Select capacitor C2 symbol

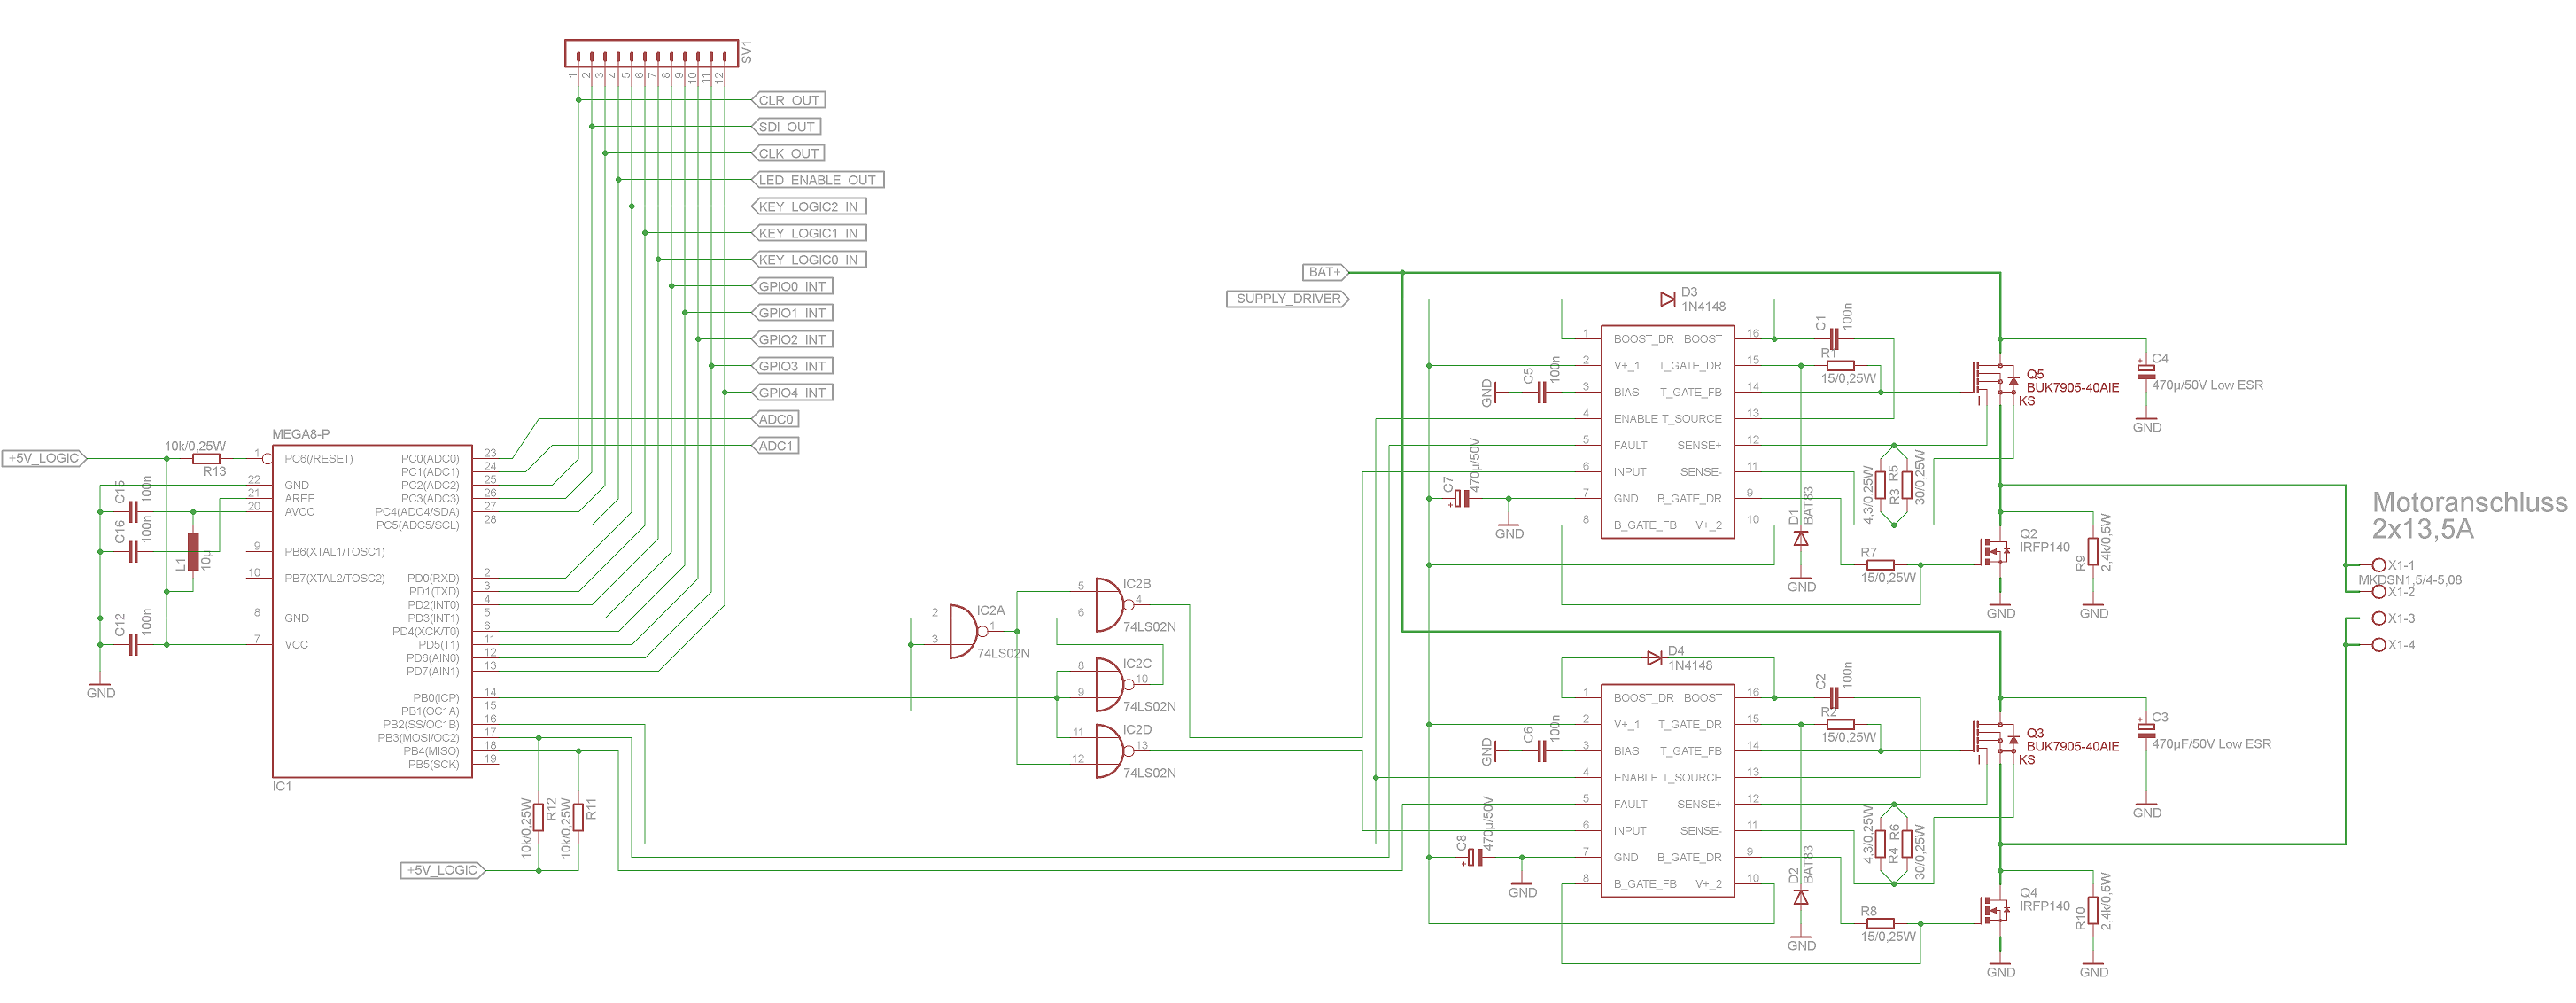pyautogui.click(x=1833, y=698)
